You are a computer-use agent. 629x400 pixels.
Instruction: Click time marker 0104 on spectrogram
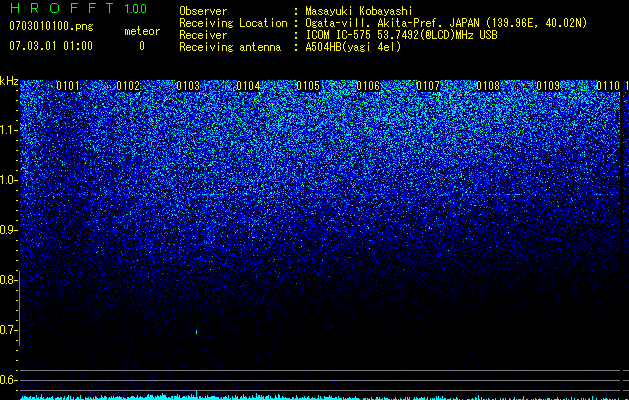click(248, 86)
